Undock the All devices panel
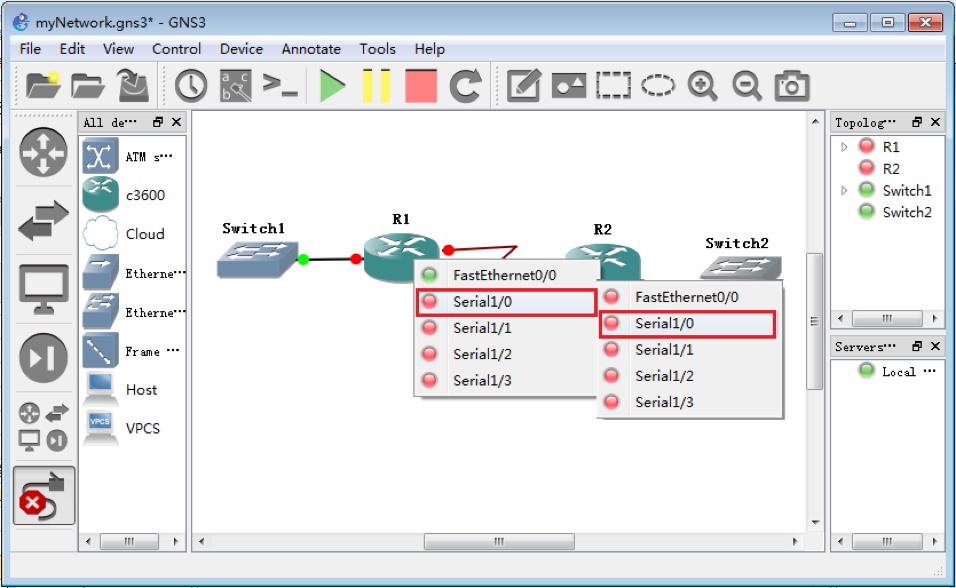956x588 pixels. coord(158,122)
